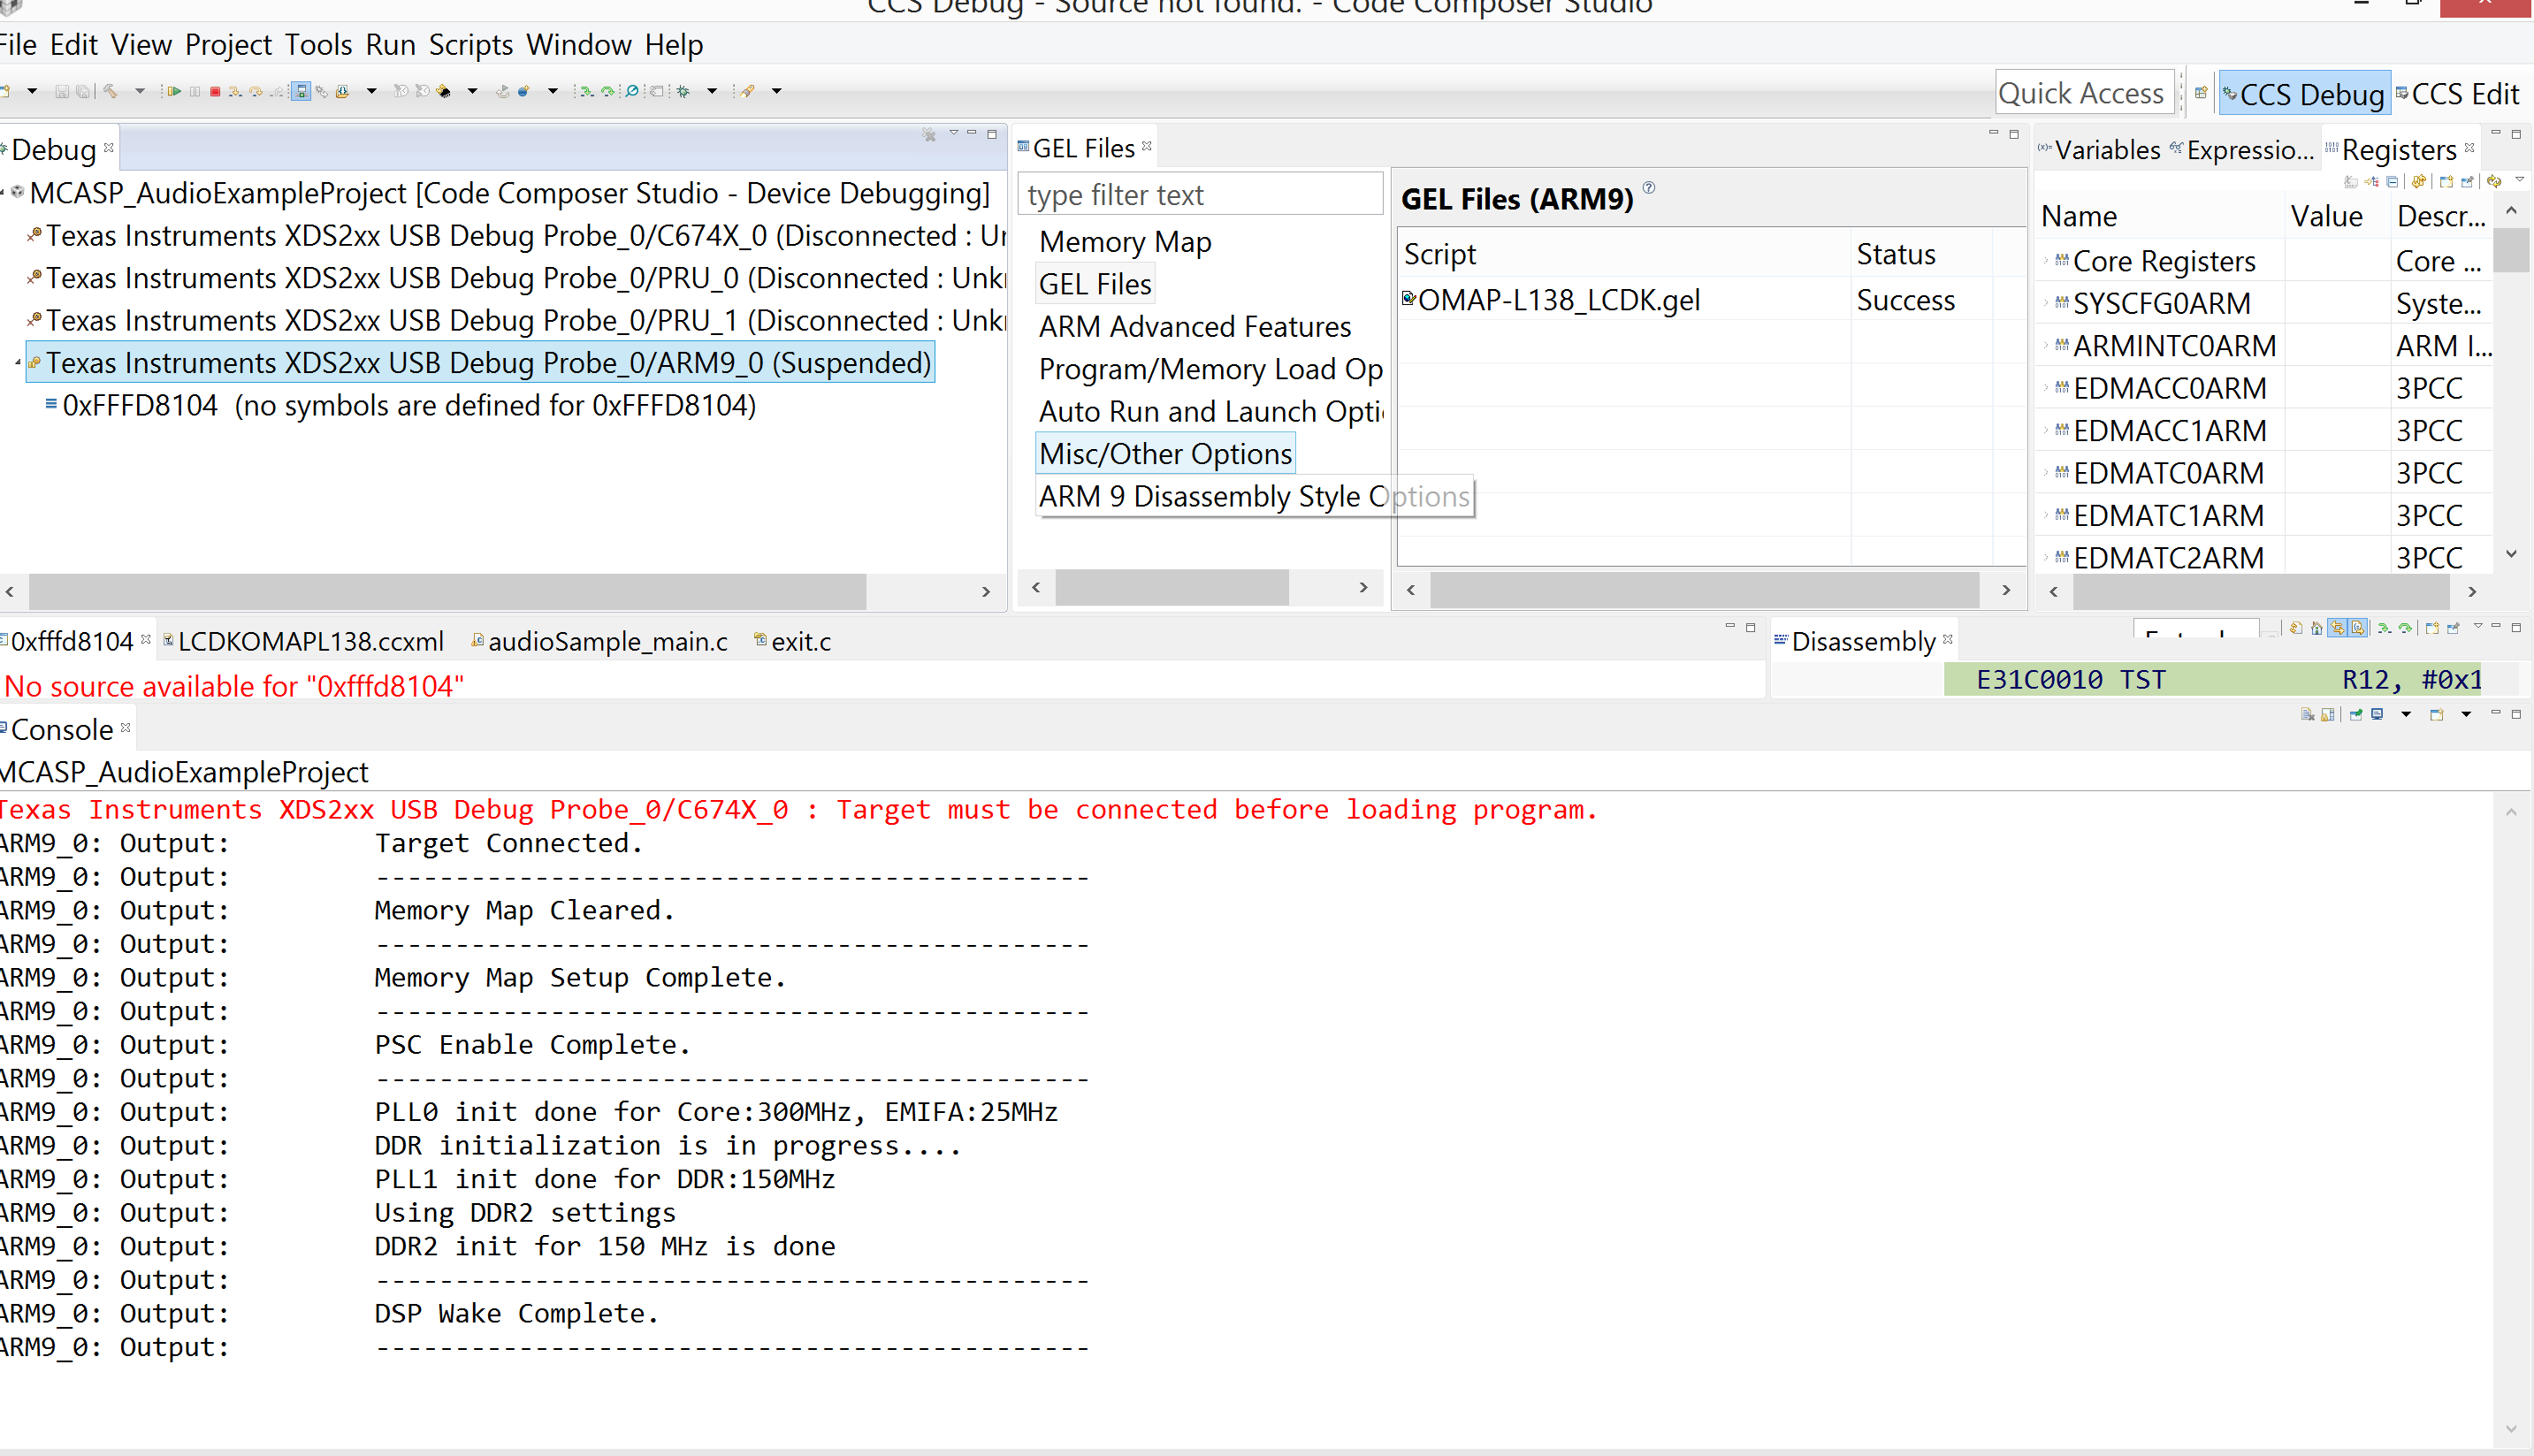Click the Registers continuous refresh icon
This screenshot has height=1456, width=2534.
2494,182
